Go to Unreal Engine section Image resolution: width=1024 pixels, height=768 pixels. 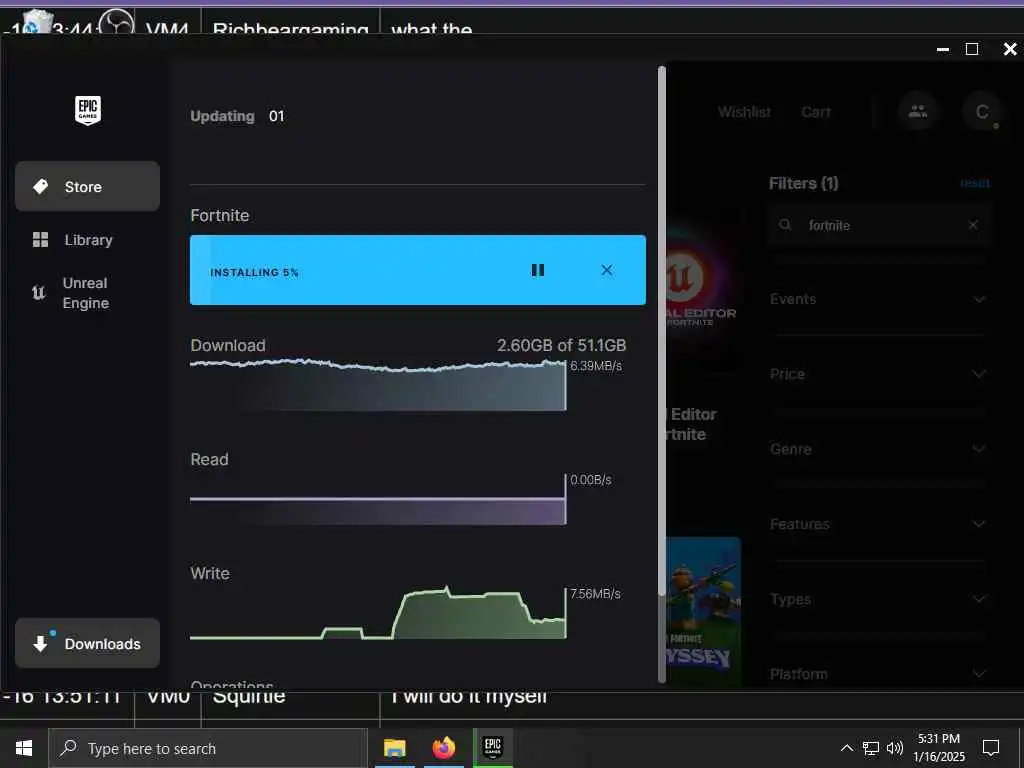pos(88,293)
